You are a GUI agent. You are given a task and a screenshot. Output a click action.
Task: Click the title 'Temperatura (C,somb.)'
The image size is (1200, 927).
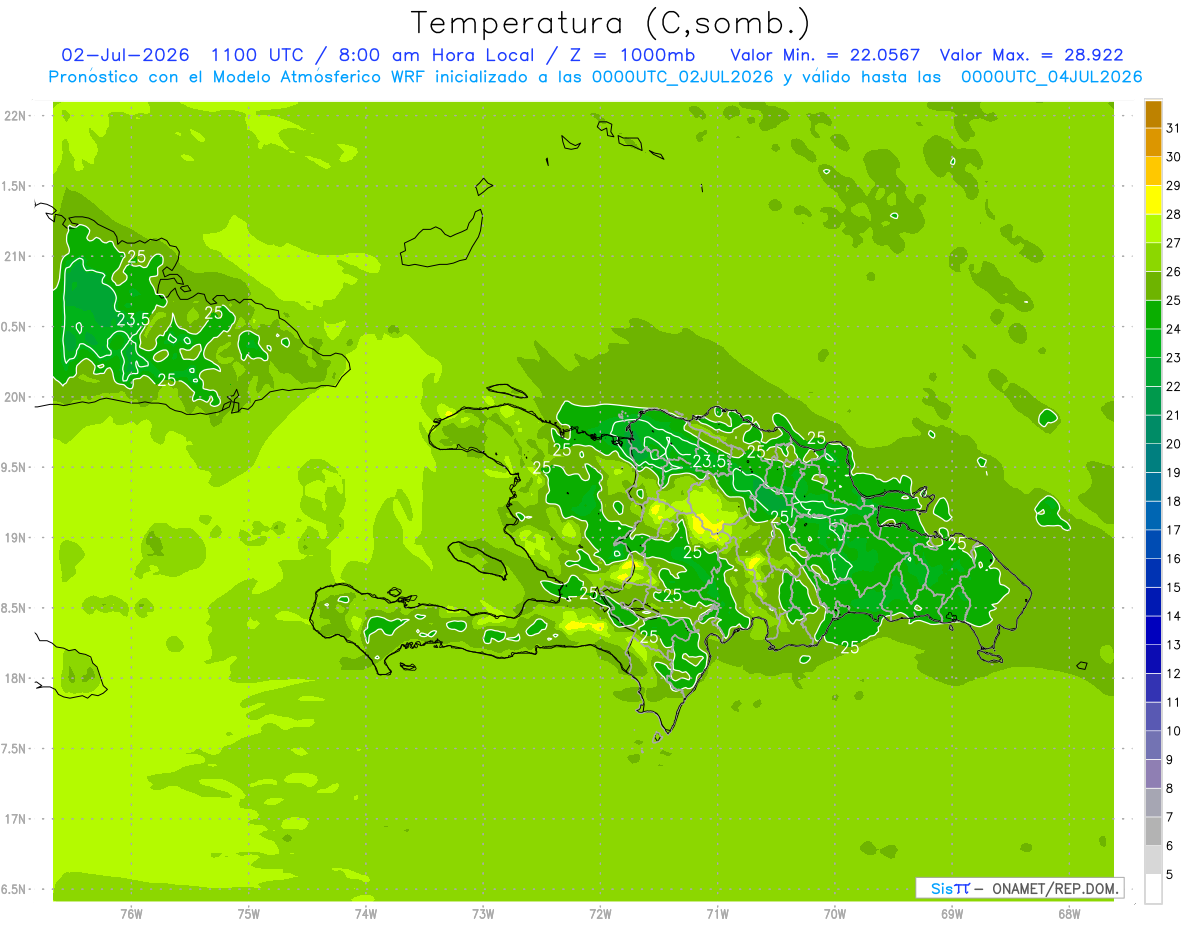pyautogui.click(x=611, y=22)
